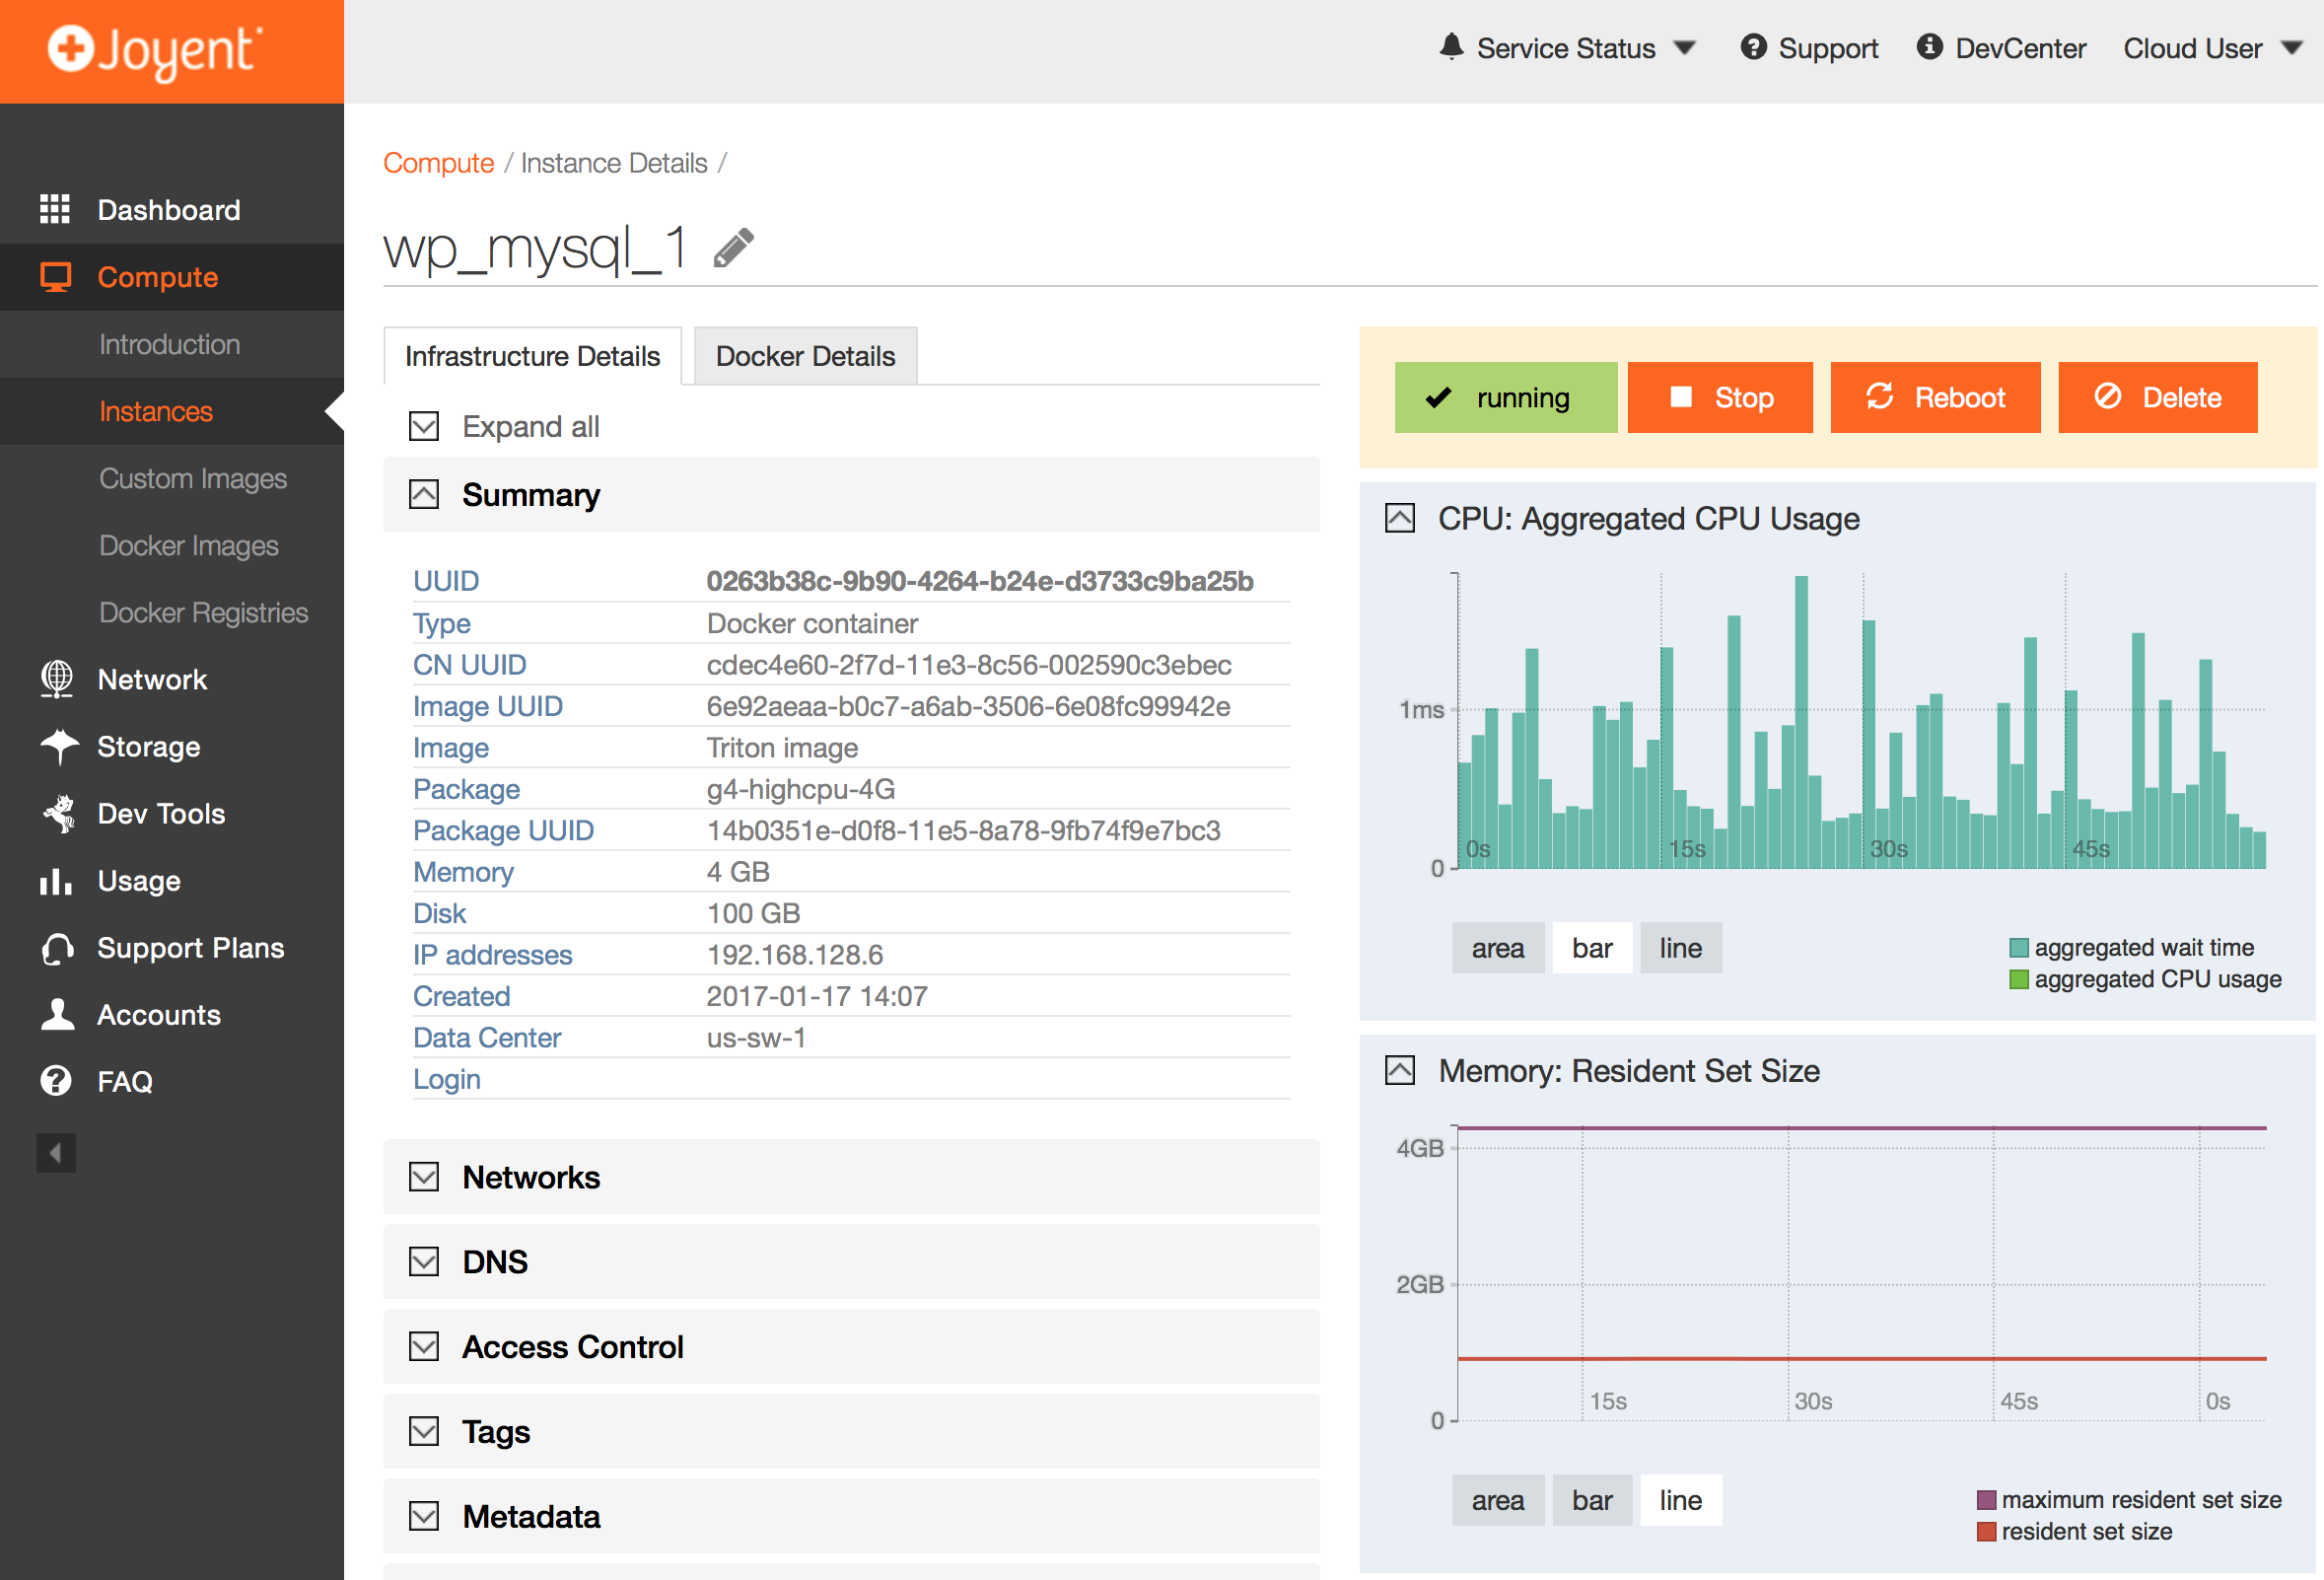This screenshot has height=1580, width=2324.
Task: Click the Reboot instance button
Action: pos(1937,395)
